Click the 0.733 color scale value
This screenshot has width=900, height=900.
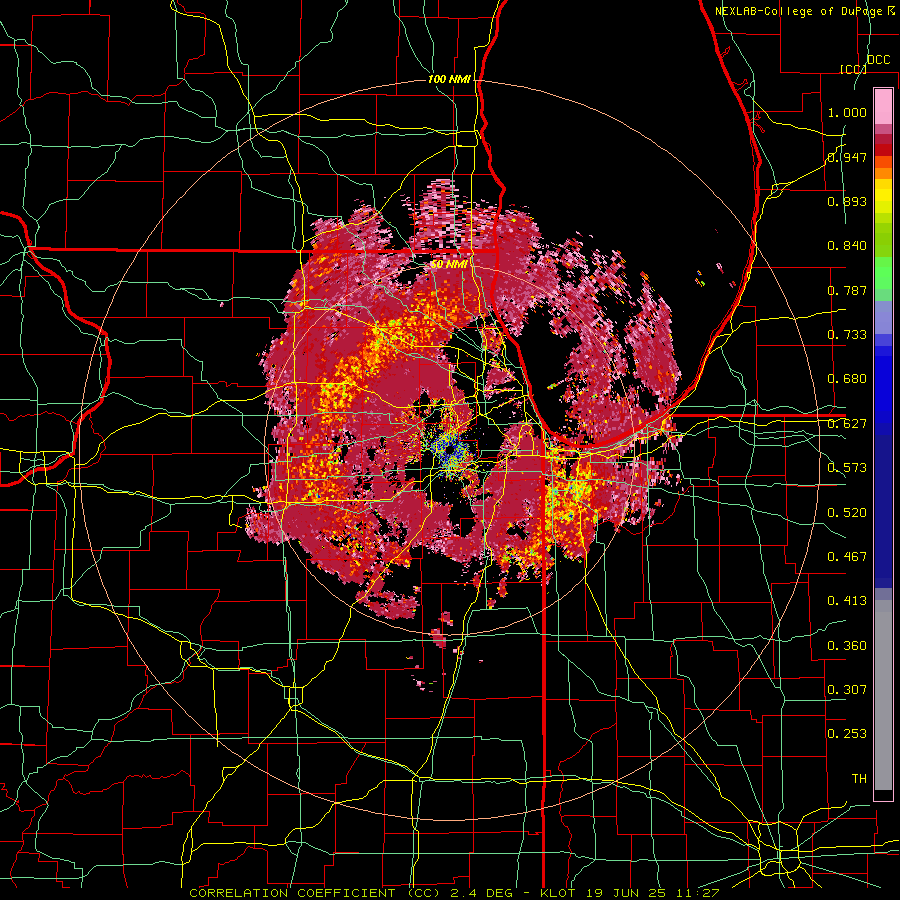847,335
